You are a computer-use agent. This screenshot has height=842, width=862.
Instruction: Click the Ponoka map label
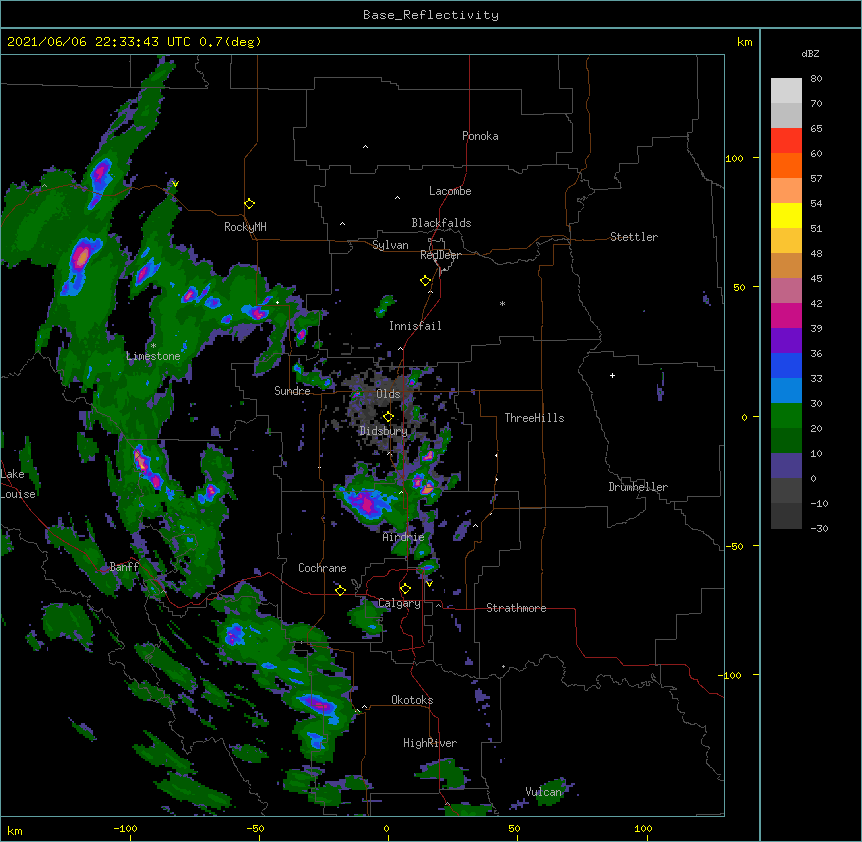(x=480, y=136)
